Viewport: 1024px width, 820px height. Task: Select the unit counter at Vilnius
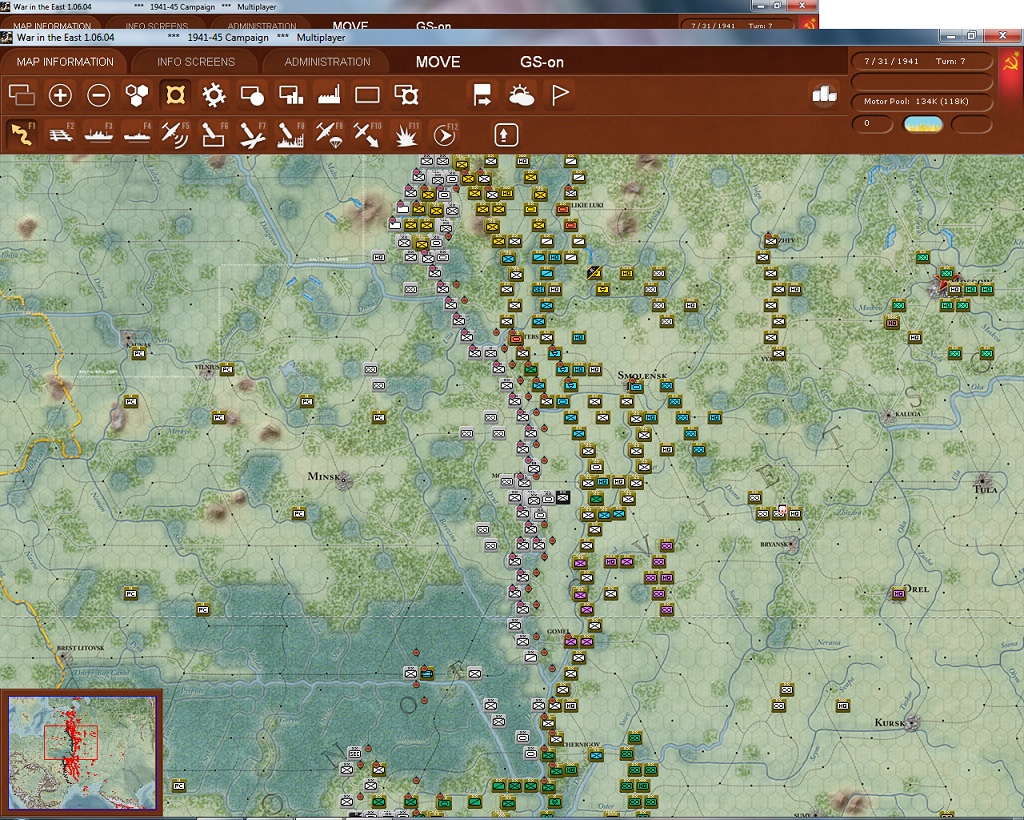click(227, 370)
